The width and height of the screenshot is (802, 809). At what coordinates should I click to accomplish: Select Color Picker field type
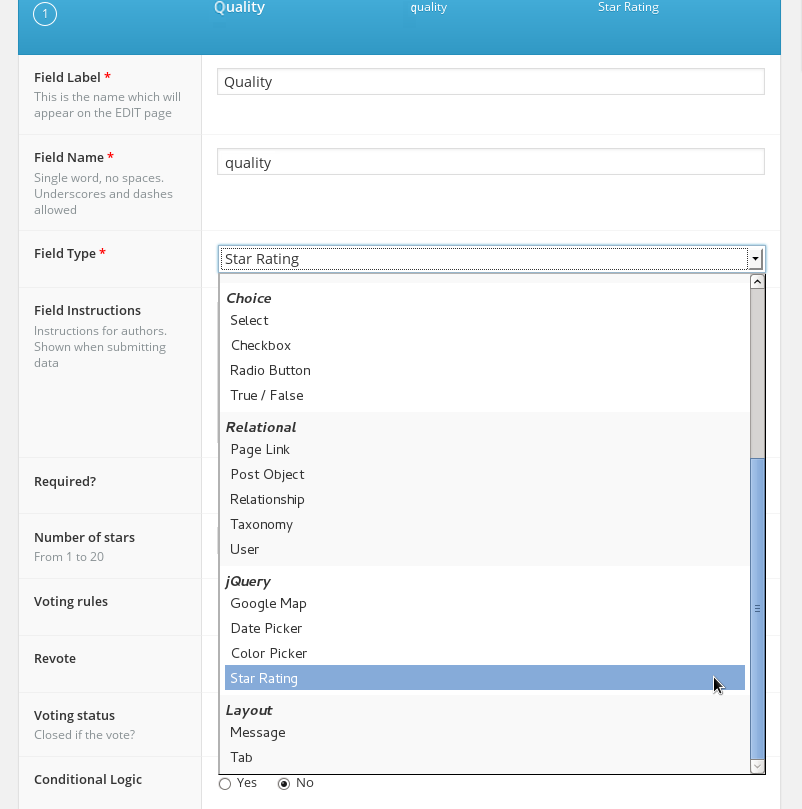click(268, 654)
